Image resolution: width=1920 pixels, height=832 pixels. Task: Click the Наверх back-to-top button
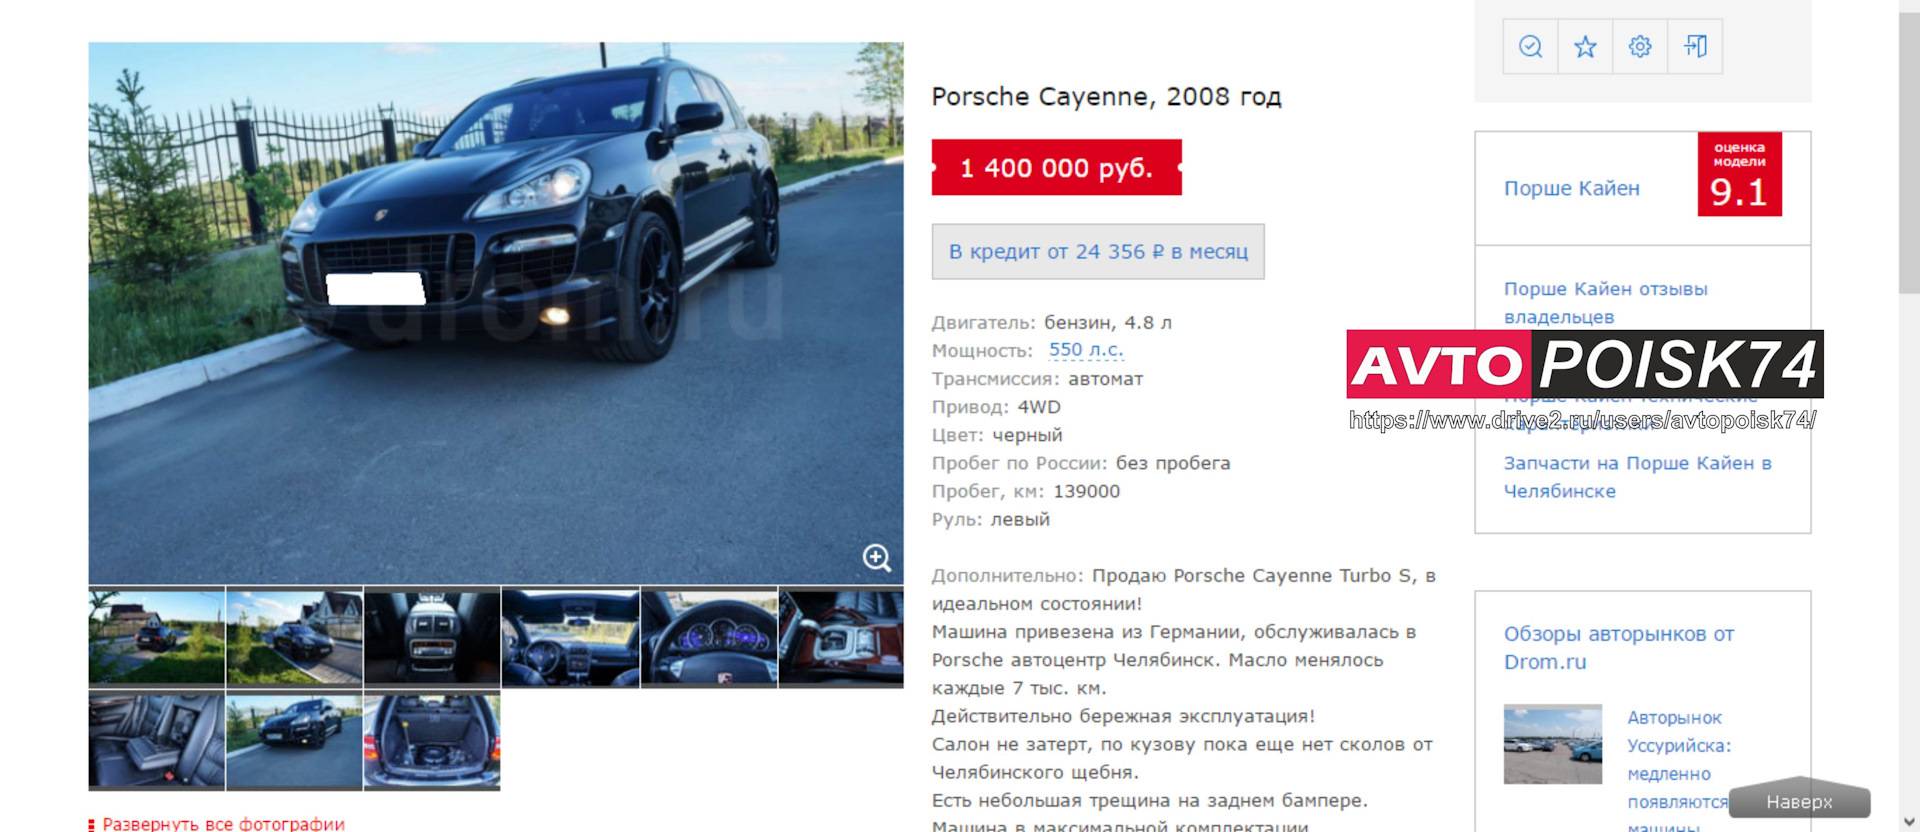pyautogui.click(x=1799, y=801)
